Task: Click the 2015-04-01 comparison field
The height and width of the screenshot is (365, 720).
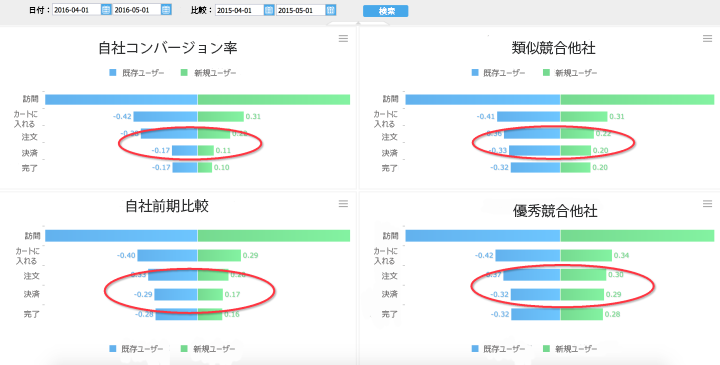Action: pyautogui.click(x=240, y=10)
